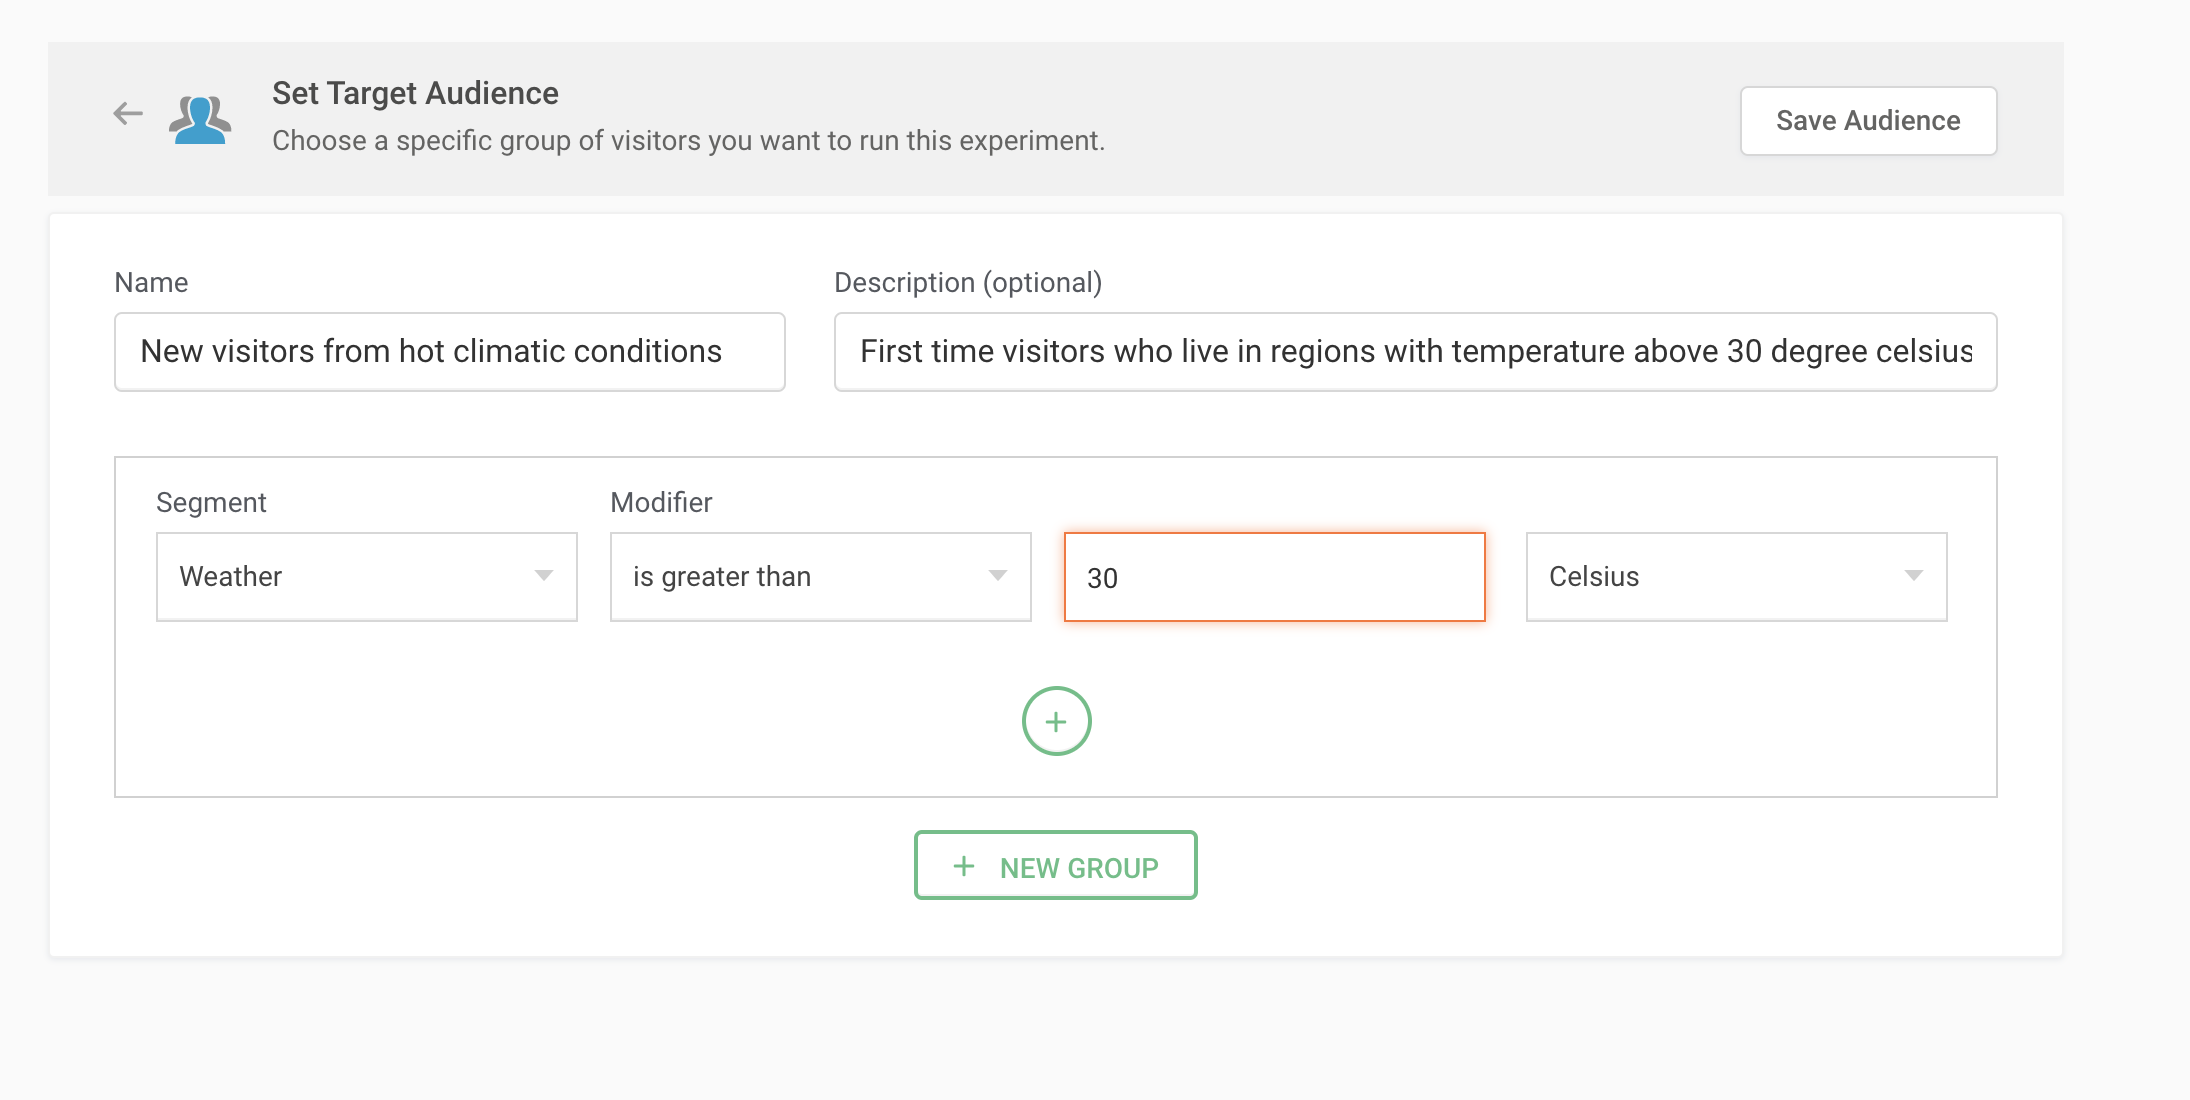Focus the Name input field

coord(449,352)
